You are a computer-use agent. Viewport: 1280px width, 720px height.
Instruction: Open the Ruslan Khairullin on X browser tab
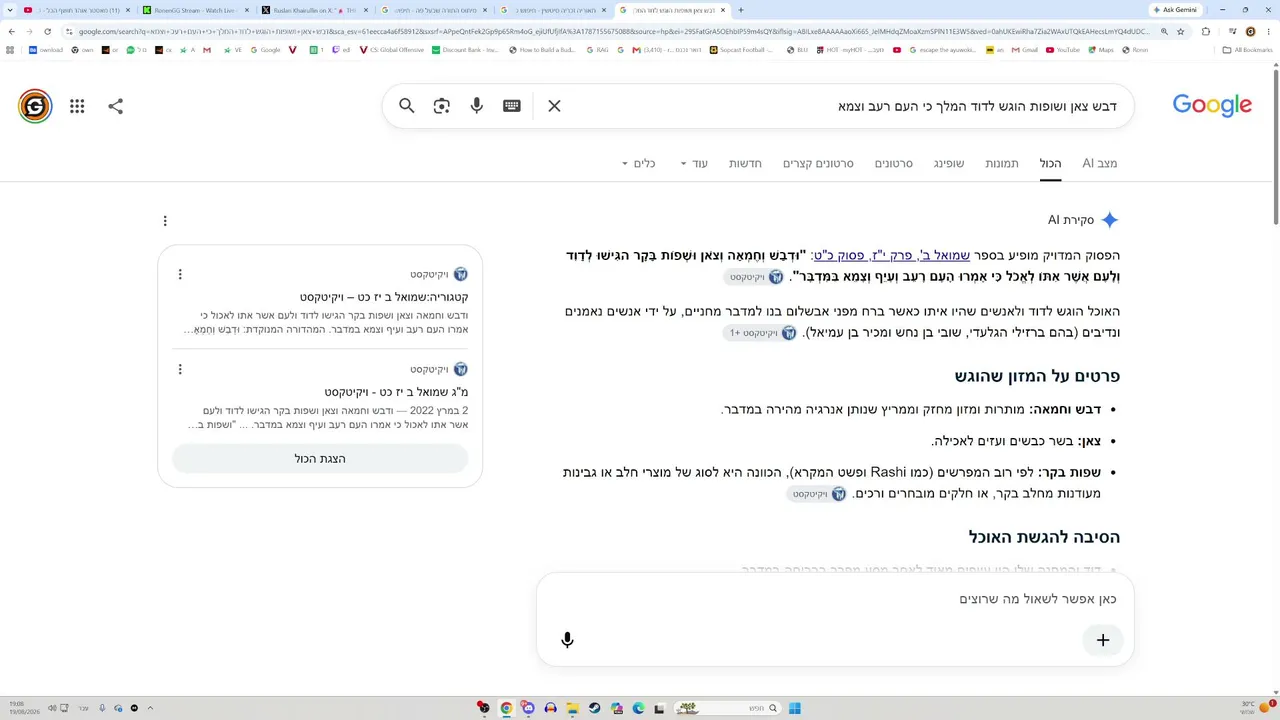[x=315, y=10]
